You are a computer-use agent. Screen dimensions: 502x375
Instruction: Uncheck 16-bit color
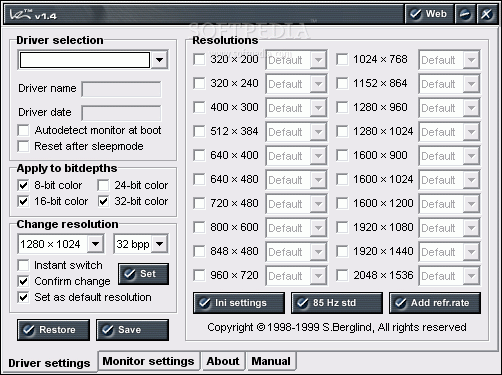pos(23,201)
